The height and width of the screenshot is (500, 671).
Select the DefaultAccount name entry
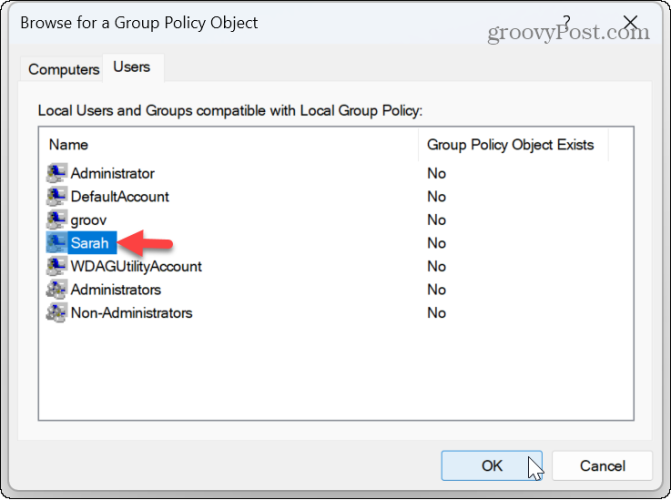(120, 196)
